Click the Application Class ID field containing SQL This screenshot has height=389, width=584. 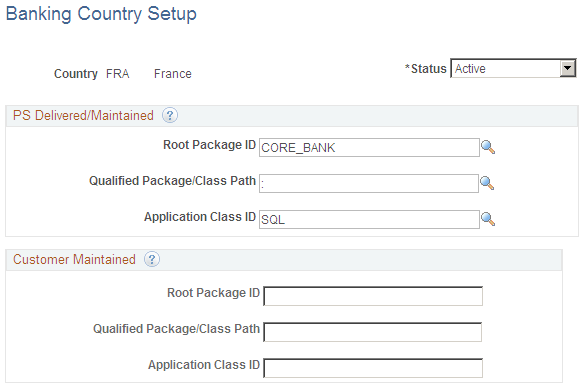pyautogui.click(x=369, y=219)
